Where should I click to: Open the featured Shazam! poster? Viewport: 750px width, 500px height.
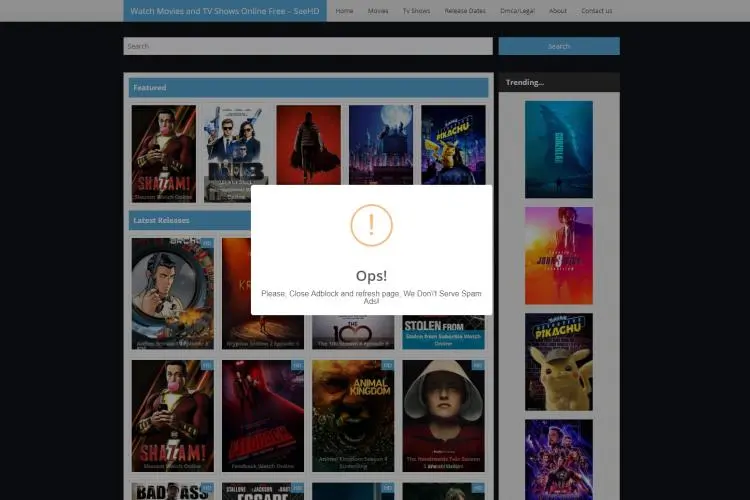[x=164, y=154]
